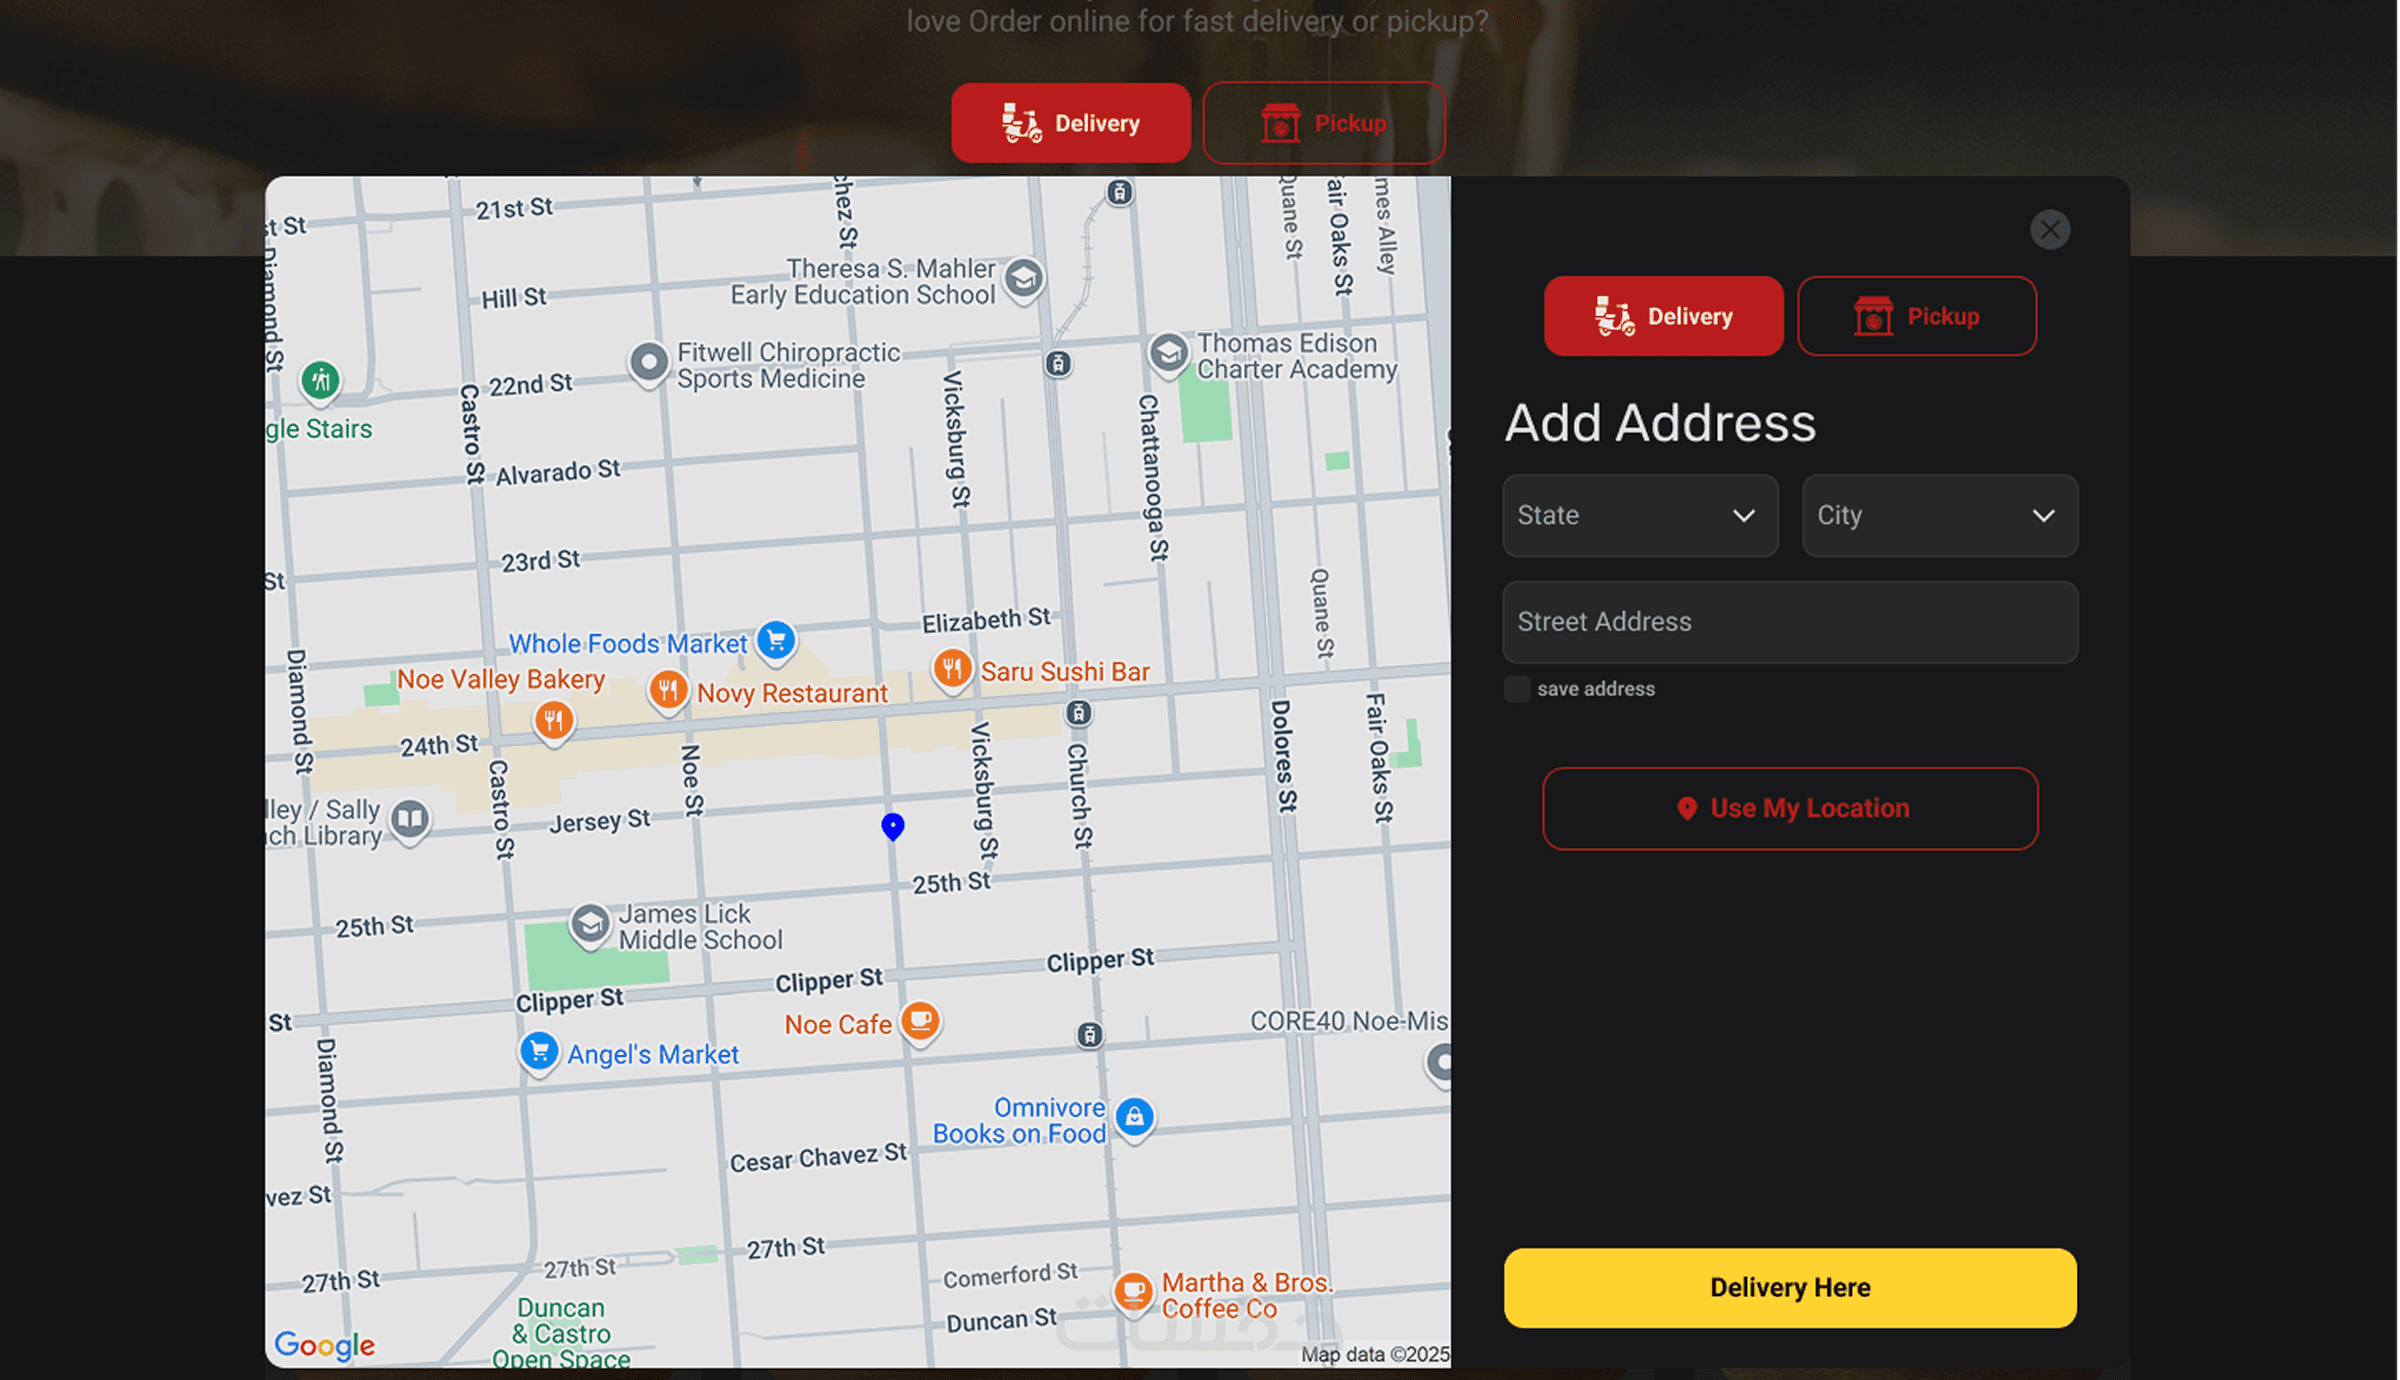Click Fitwell Chiropractic map marker
Image resolution: width=2400 pixels, height=1380 pixels.
[x=649, y=361]
